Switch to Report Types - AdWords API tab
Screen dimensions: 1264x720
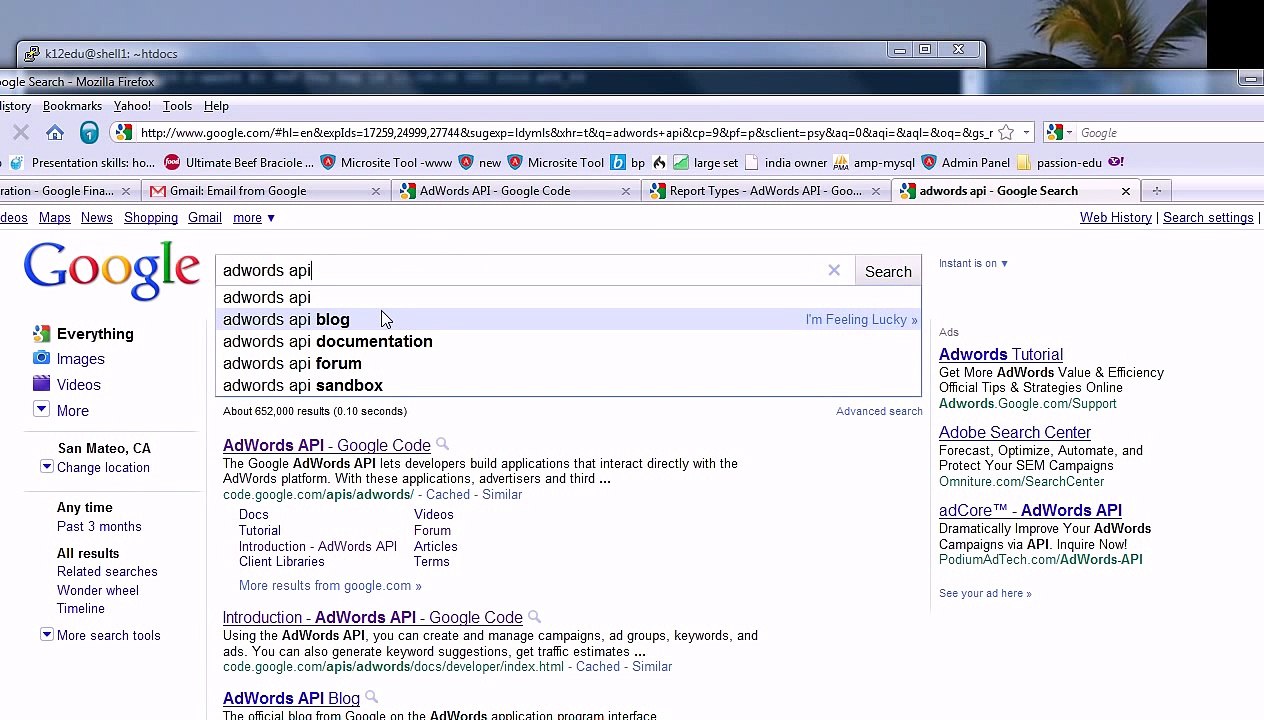[x=765, y=191]
